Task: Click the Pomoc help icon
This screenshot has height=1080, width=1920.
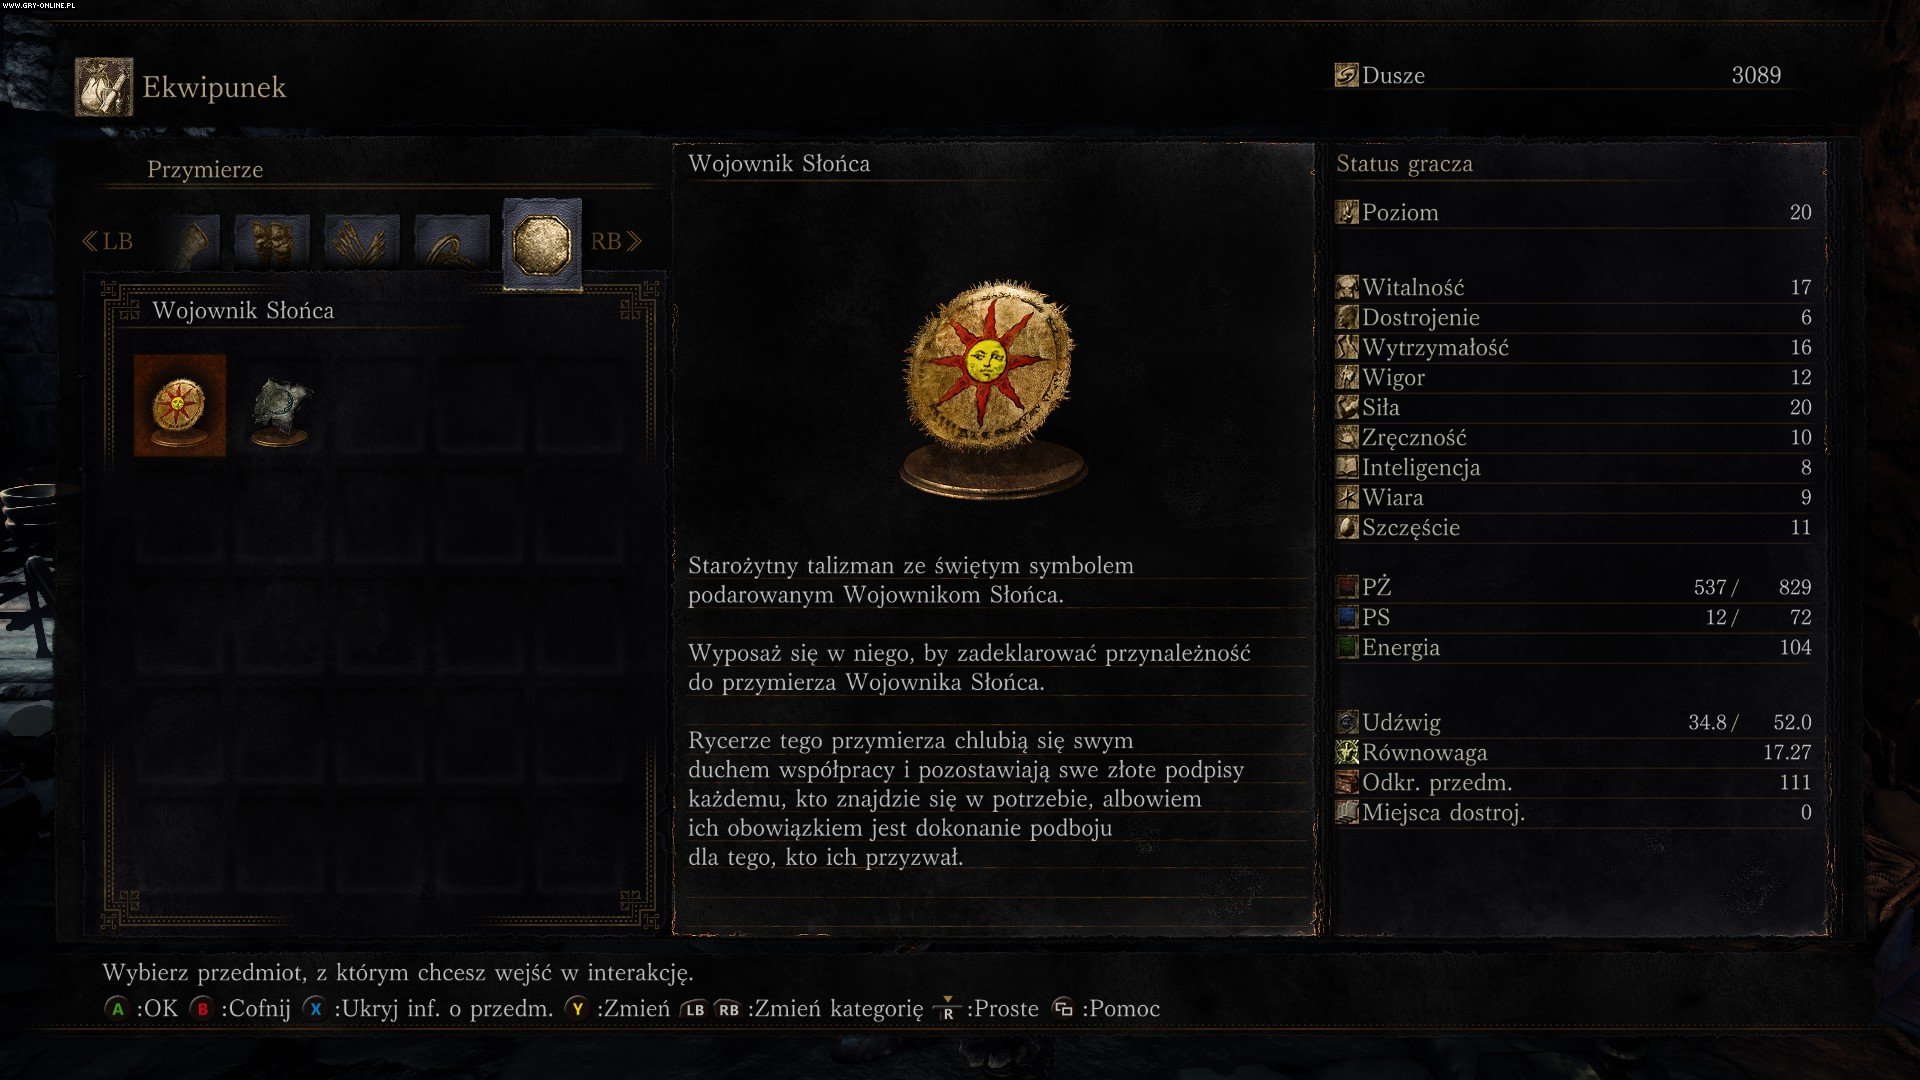Action: pos(1063,1008)
